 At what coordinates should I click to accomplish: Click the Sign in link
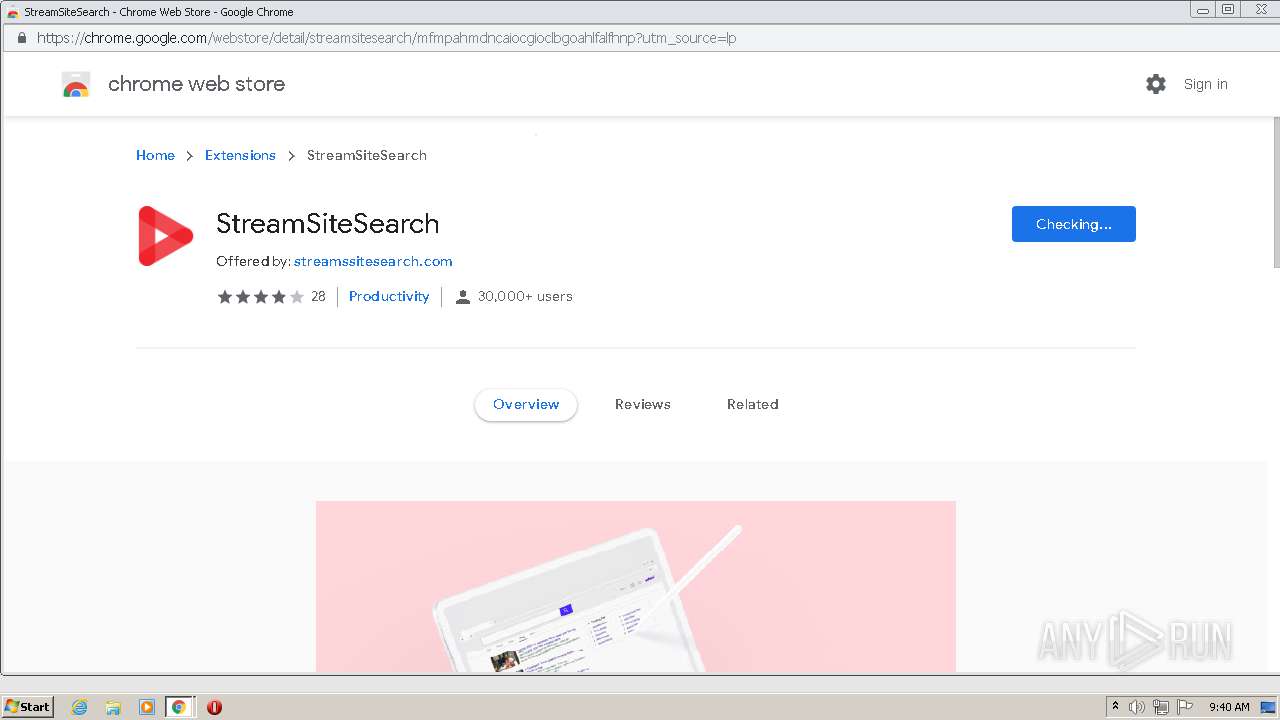tap(1206, 84)
